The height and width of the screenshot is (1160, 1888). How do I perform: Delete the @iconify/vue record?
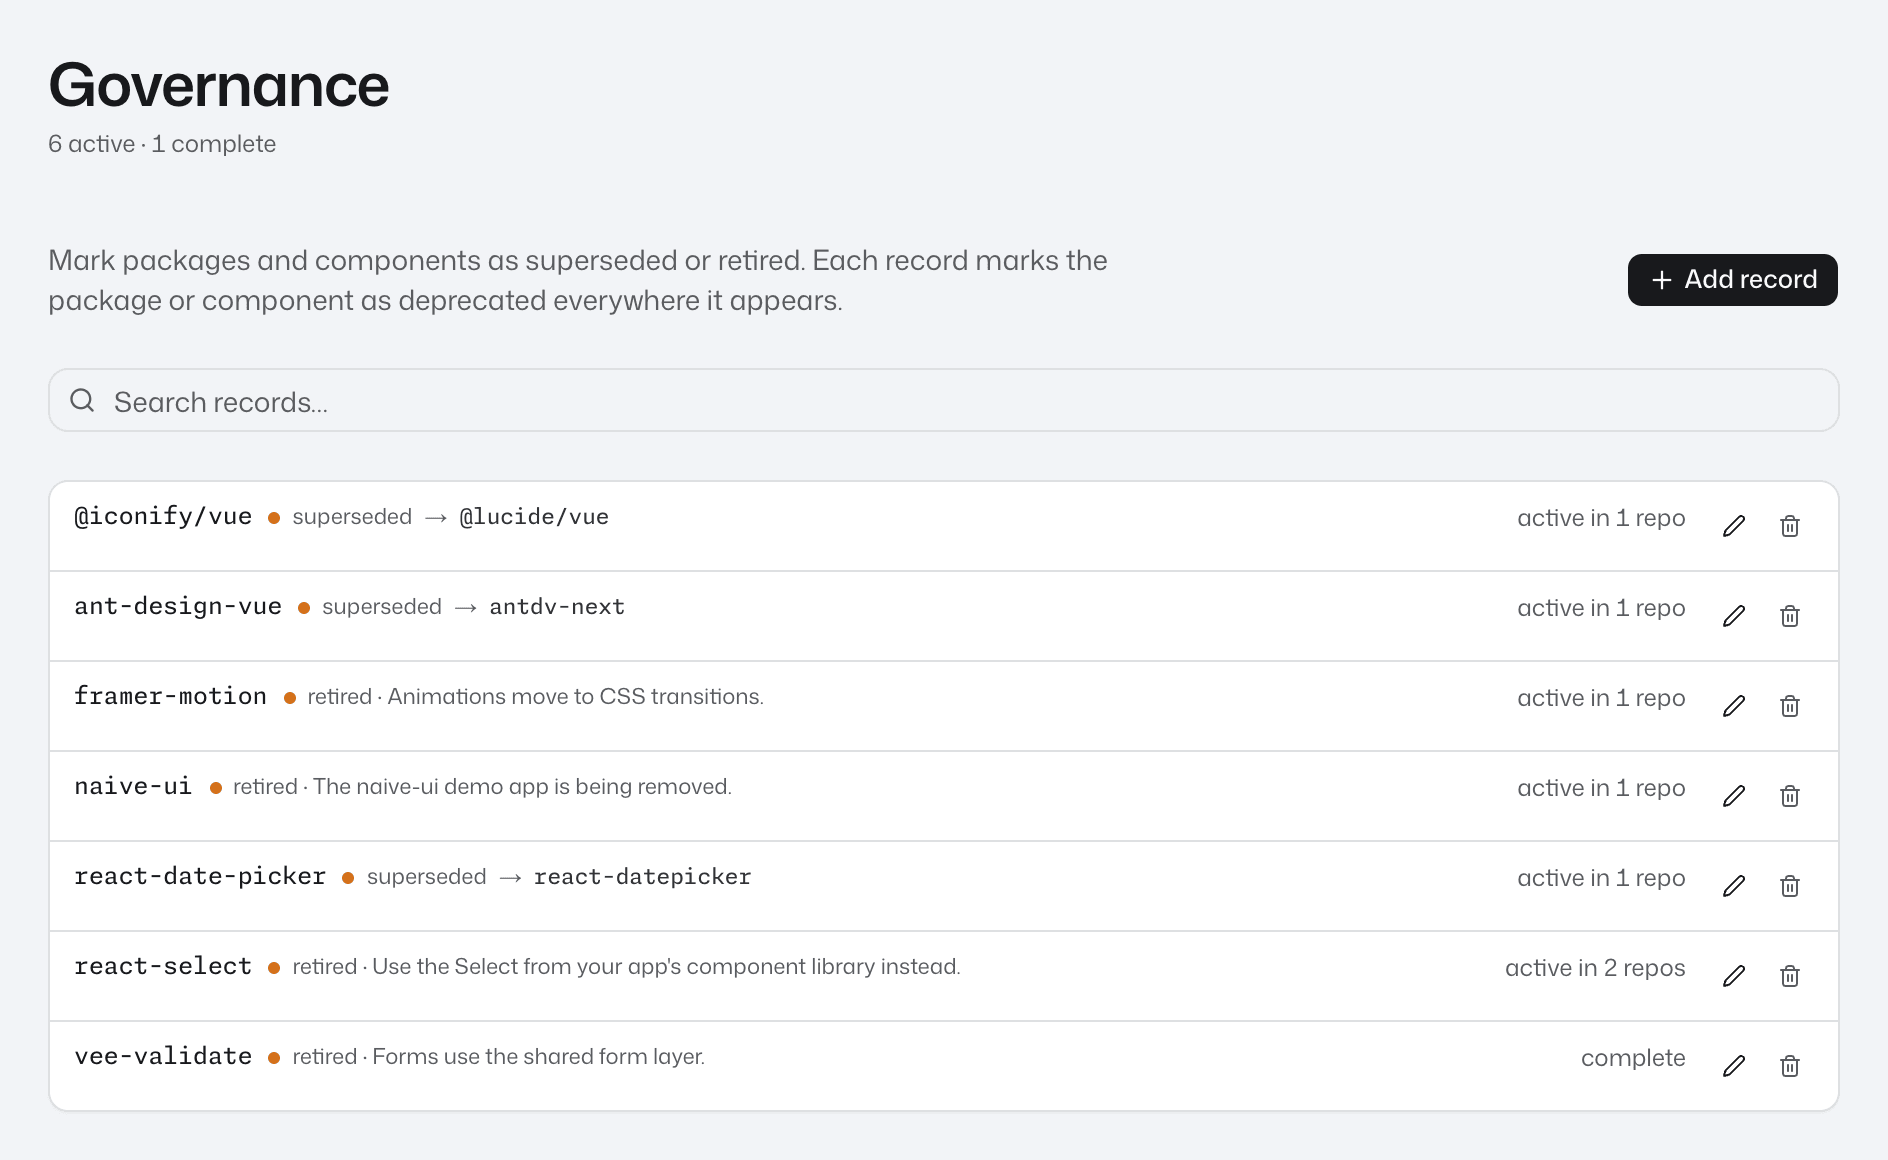[1790, 526]
